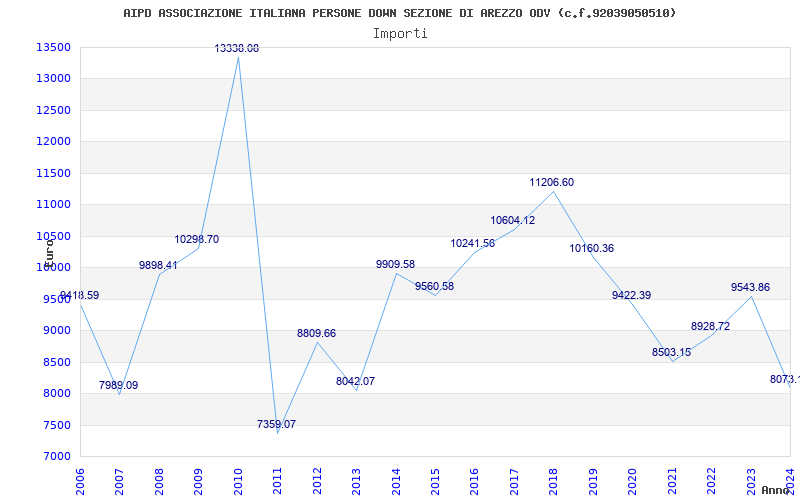Select the 9422.39 data label
800x500 pixels.
coord(632,295)
